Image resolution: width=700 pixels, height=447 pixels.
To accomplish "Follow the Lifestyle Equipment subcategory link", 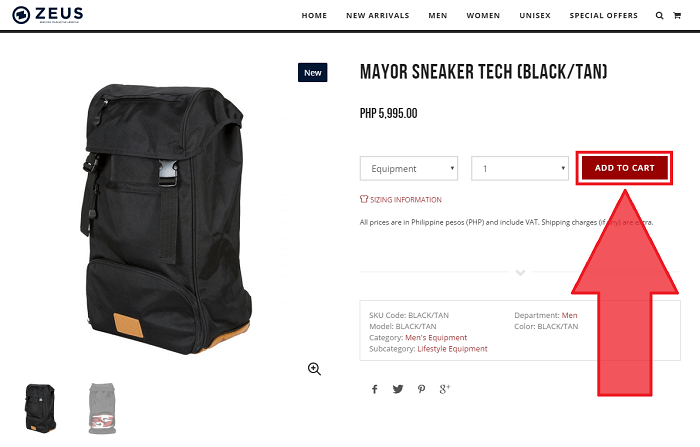I will (x=452, y=349).
